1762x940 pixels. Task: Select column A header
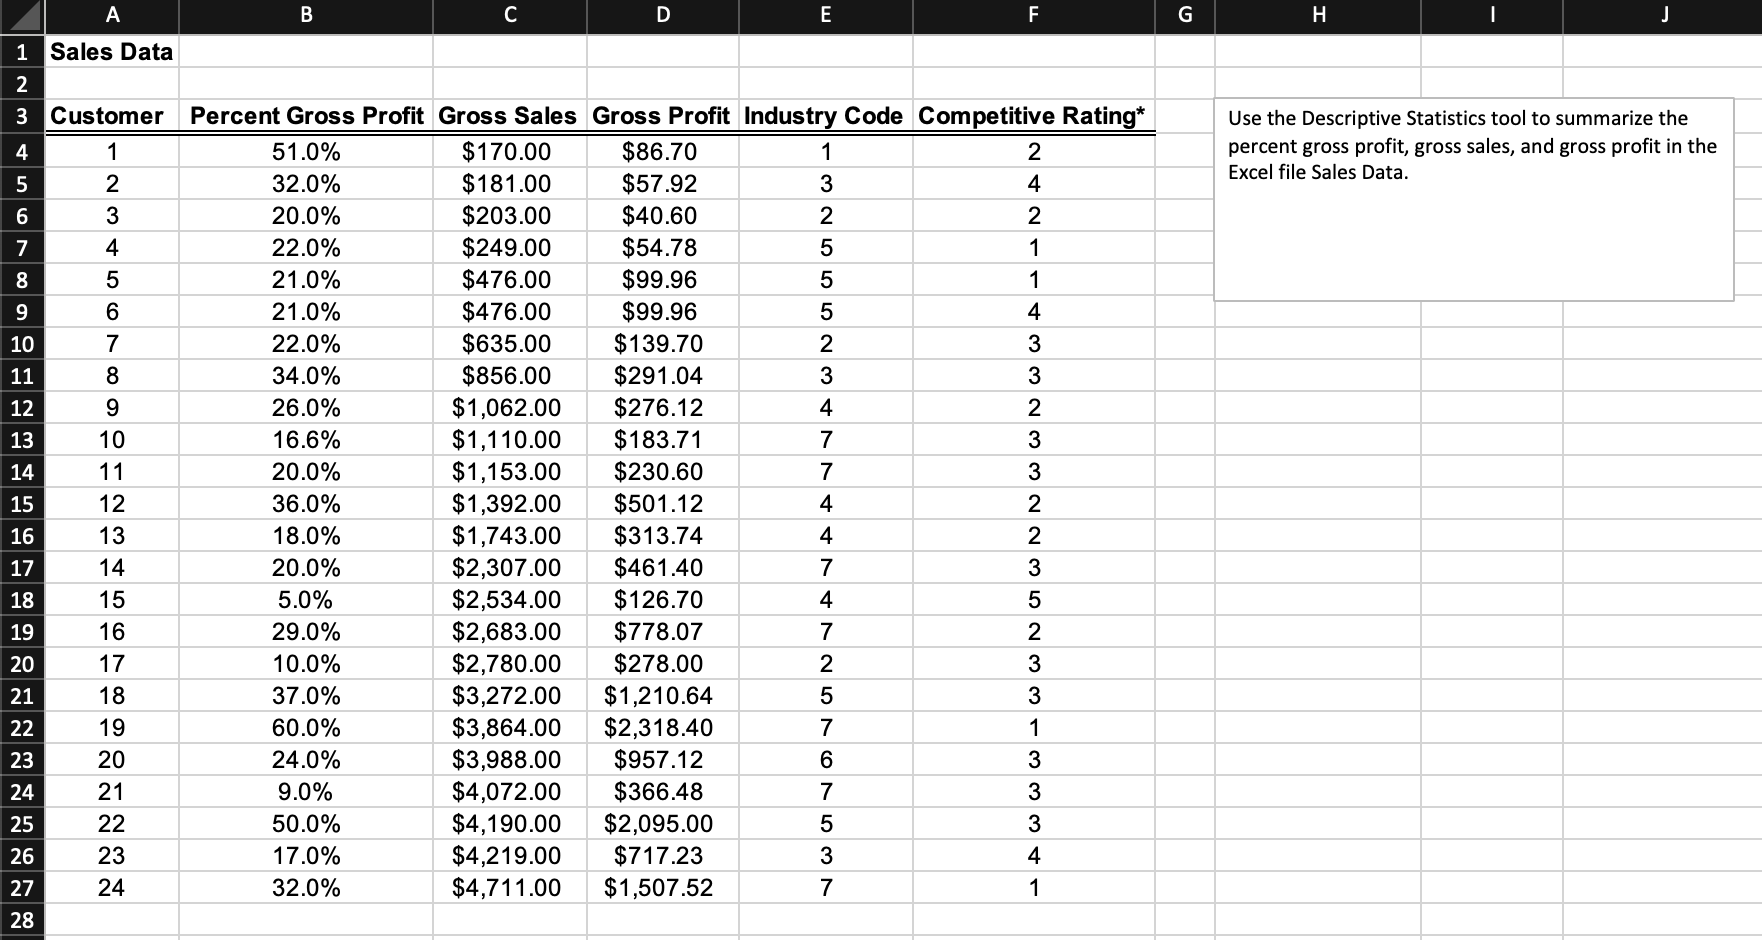[x=111, y=14]
